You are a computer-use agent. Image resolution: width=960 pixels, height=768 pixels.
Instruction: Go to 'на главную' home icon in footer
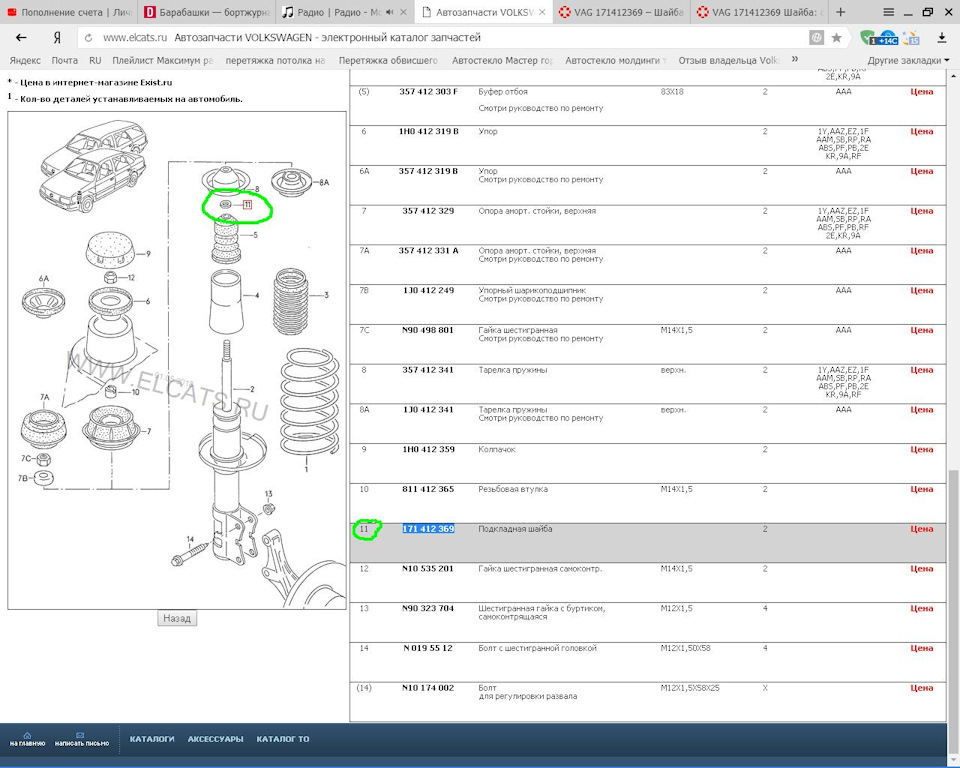click(27, 739)
